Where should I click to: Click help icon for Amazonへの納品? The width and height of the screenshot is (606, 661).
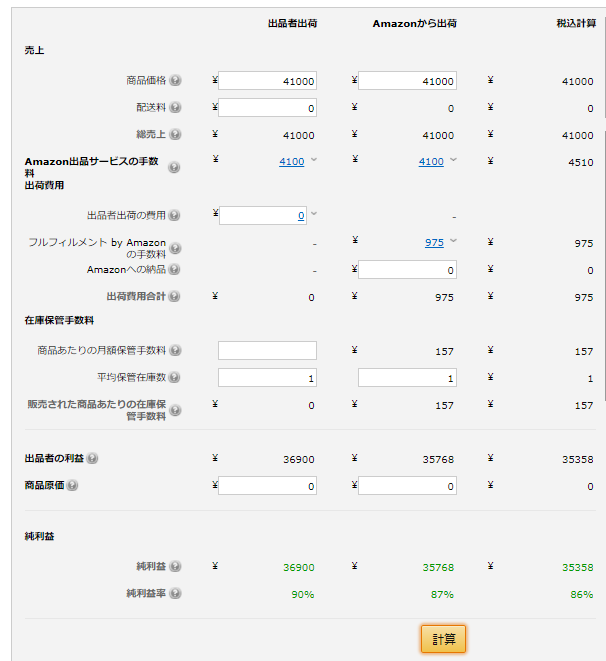click(x=176, y=269)
